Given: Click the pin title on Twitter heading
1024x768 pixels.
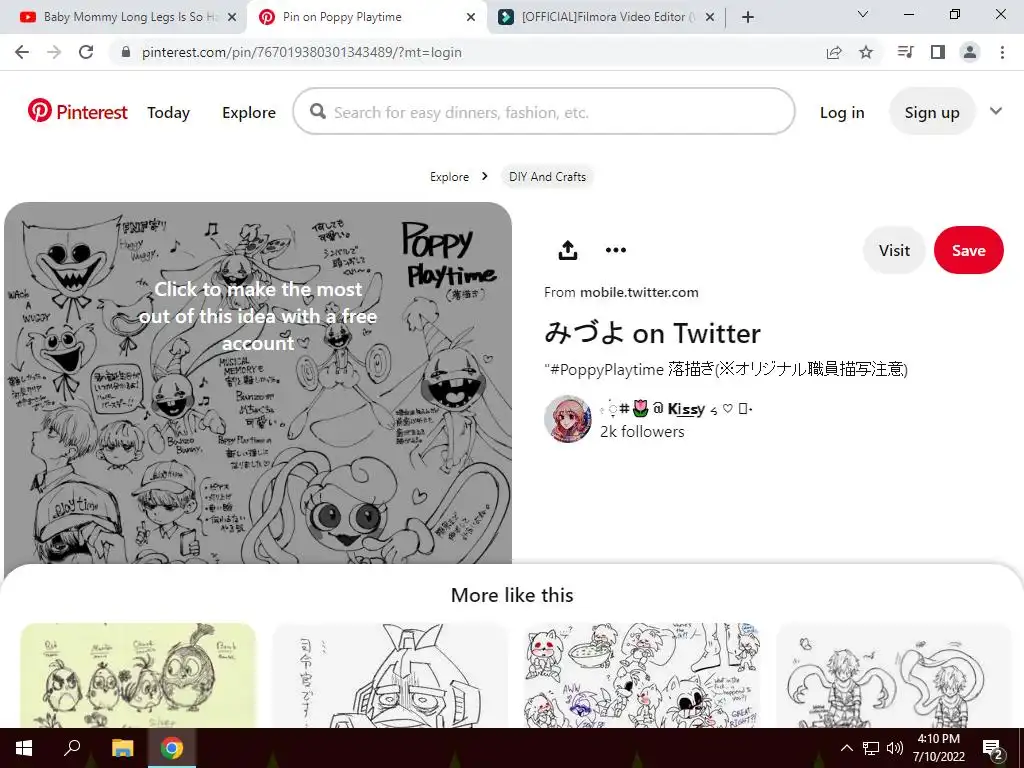Looking at the screenshot, I should click(x=652, y=334).
